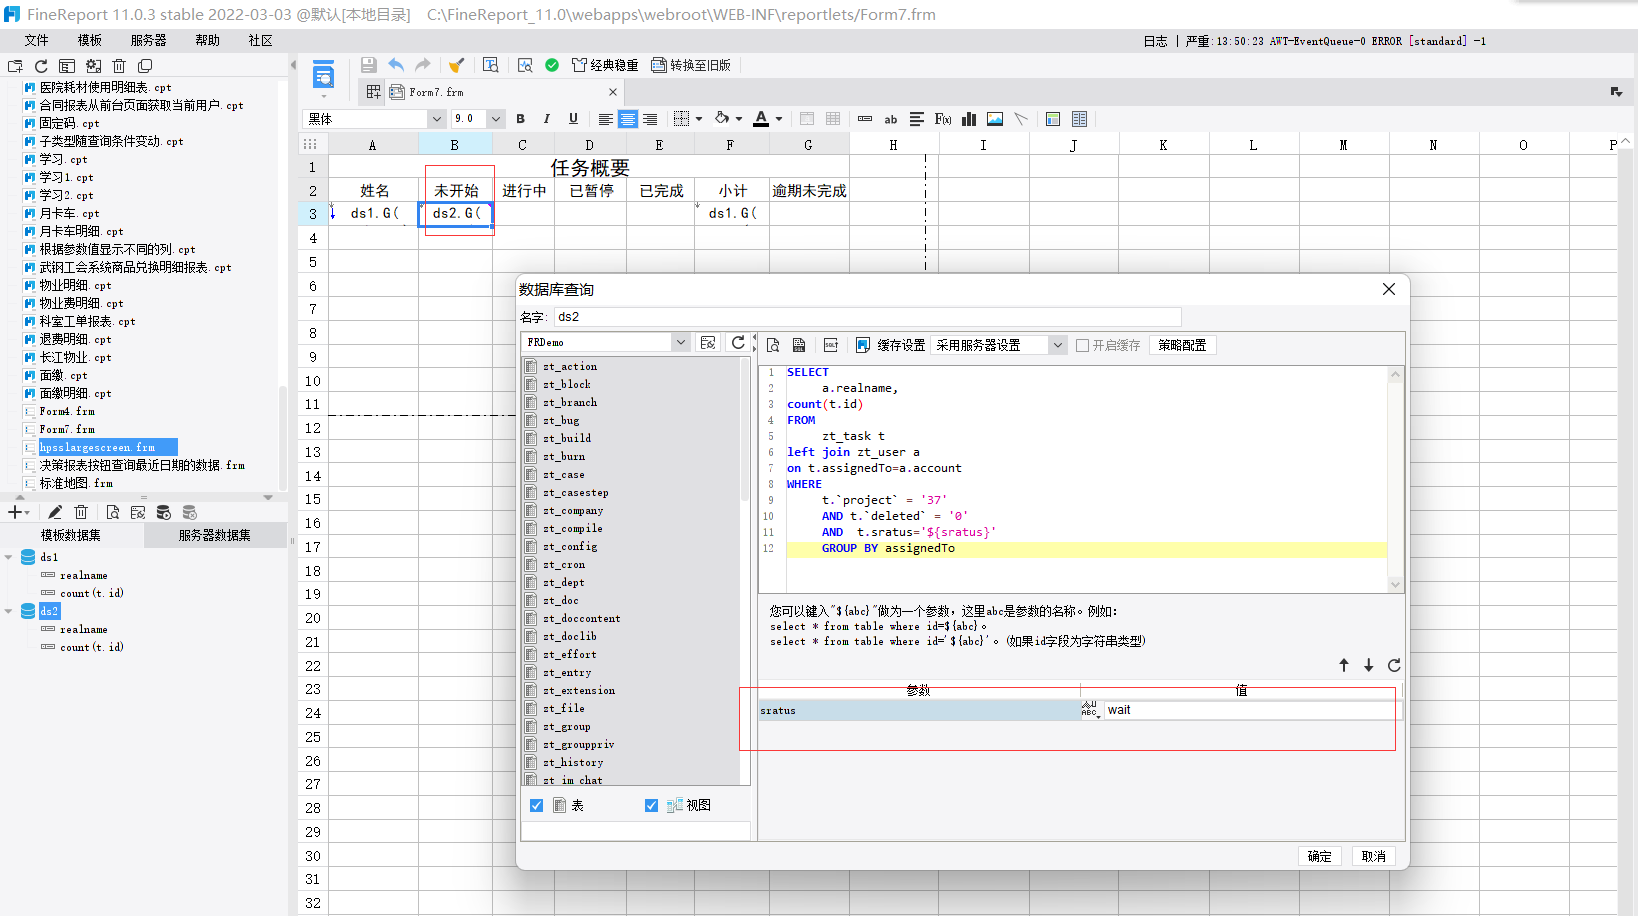This screenshot has height=916, width=1638.
Task: Collapse the ds1 dataset node
Action: (x=9, y=557)
